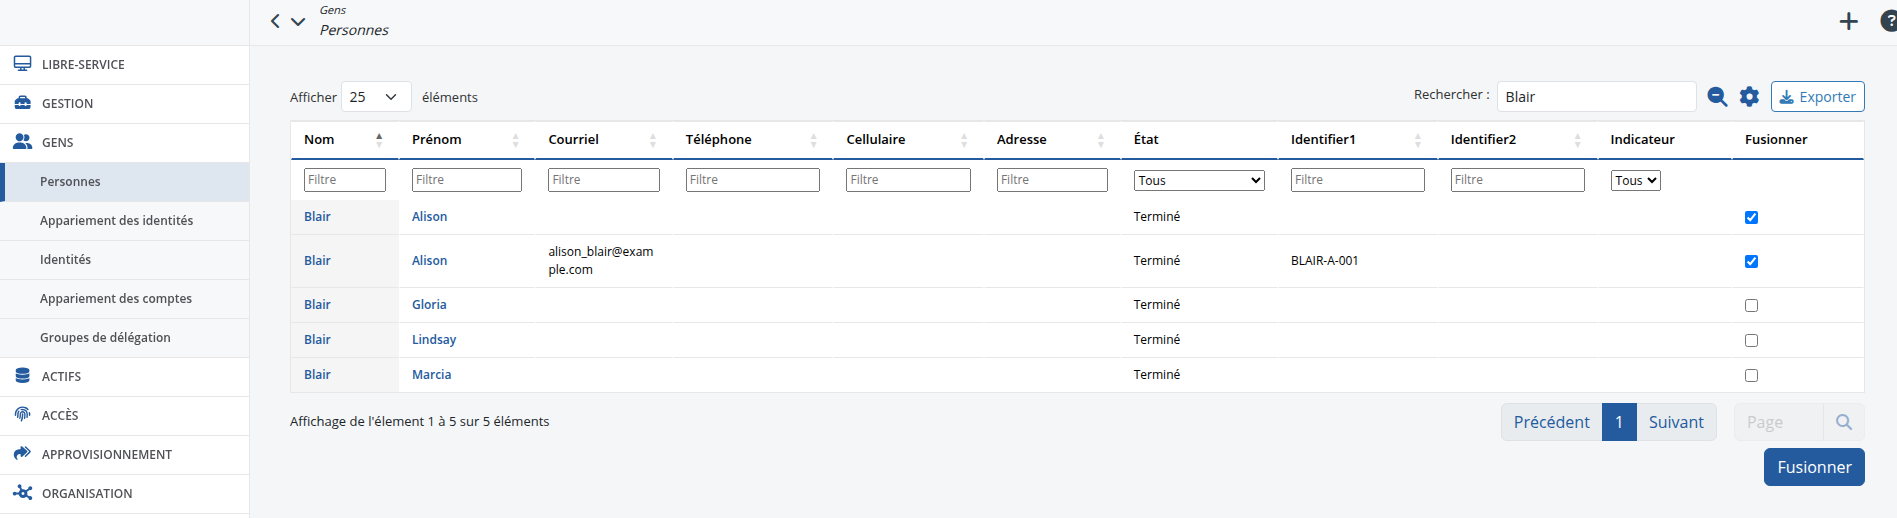The height and width of the screenshot is (518, 1897).
Task: Click the Libre-Service monitor icon
Action: [x=22, y=64]
